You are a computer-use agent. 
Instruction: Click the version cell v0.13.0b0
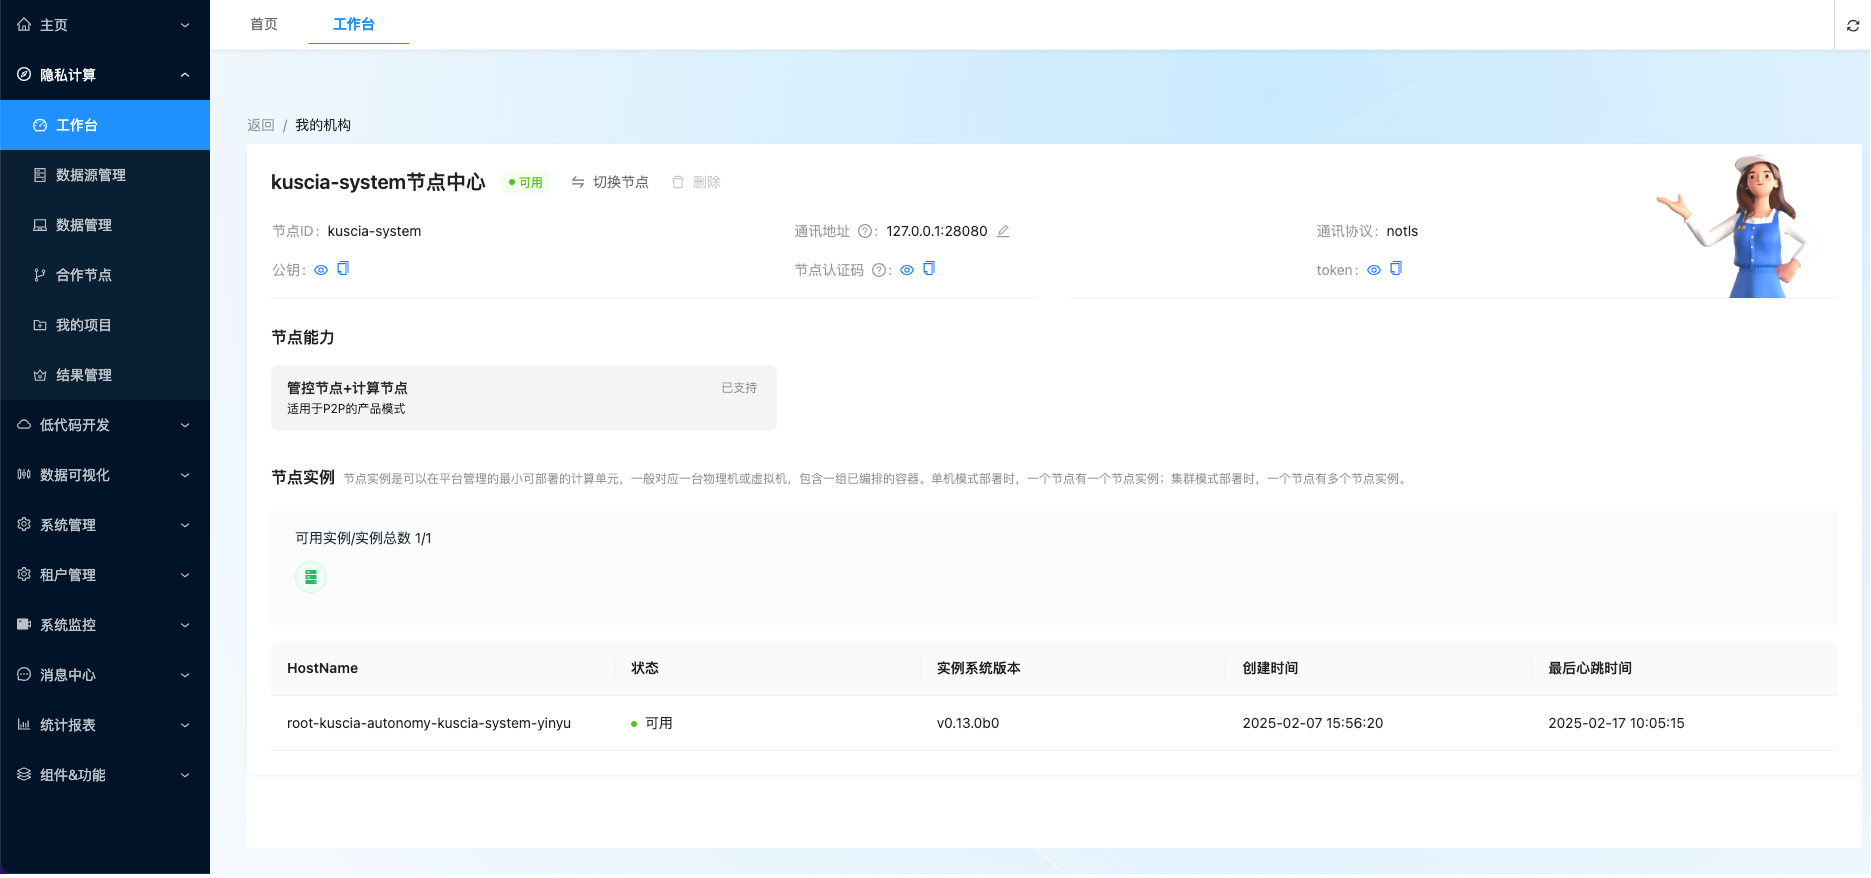pyautogui.click(x=968, y=723)
